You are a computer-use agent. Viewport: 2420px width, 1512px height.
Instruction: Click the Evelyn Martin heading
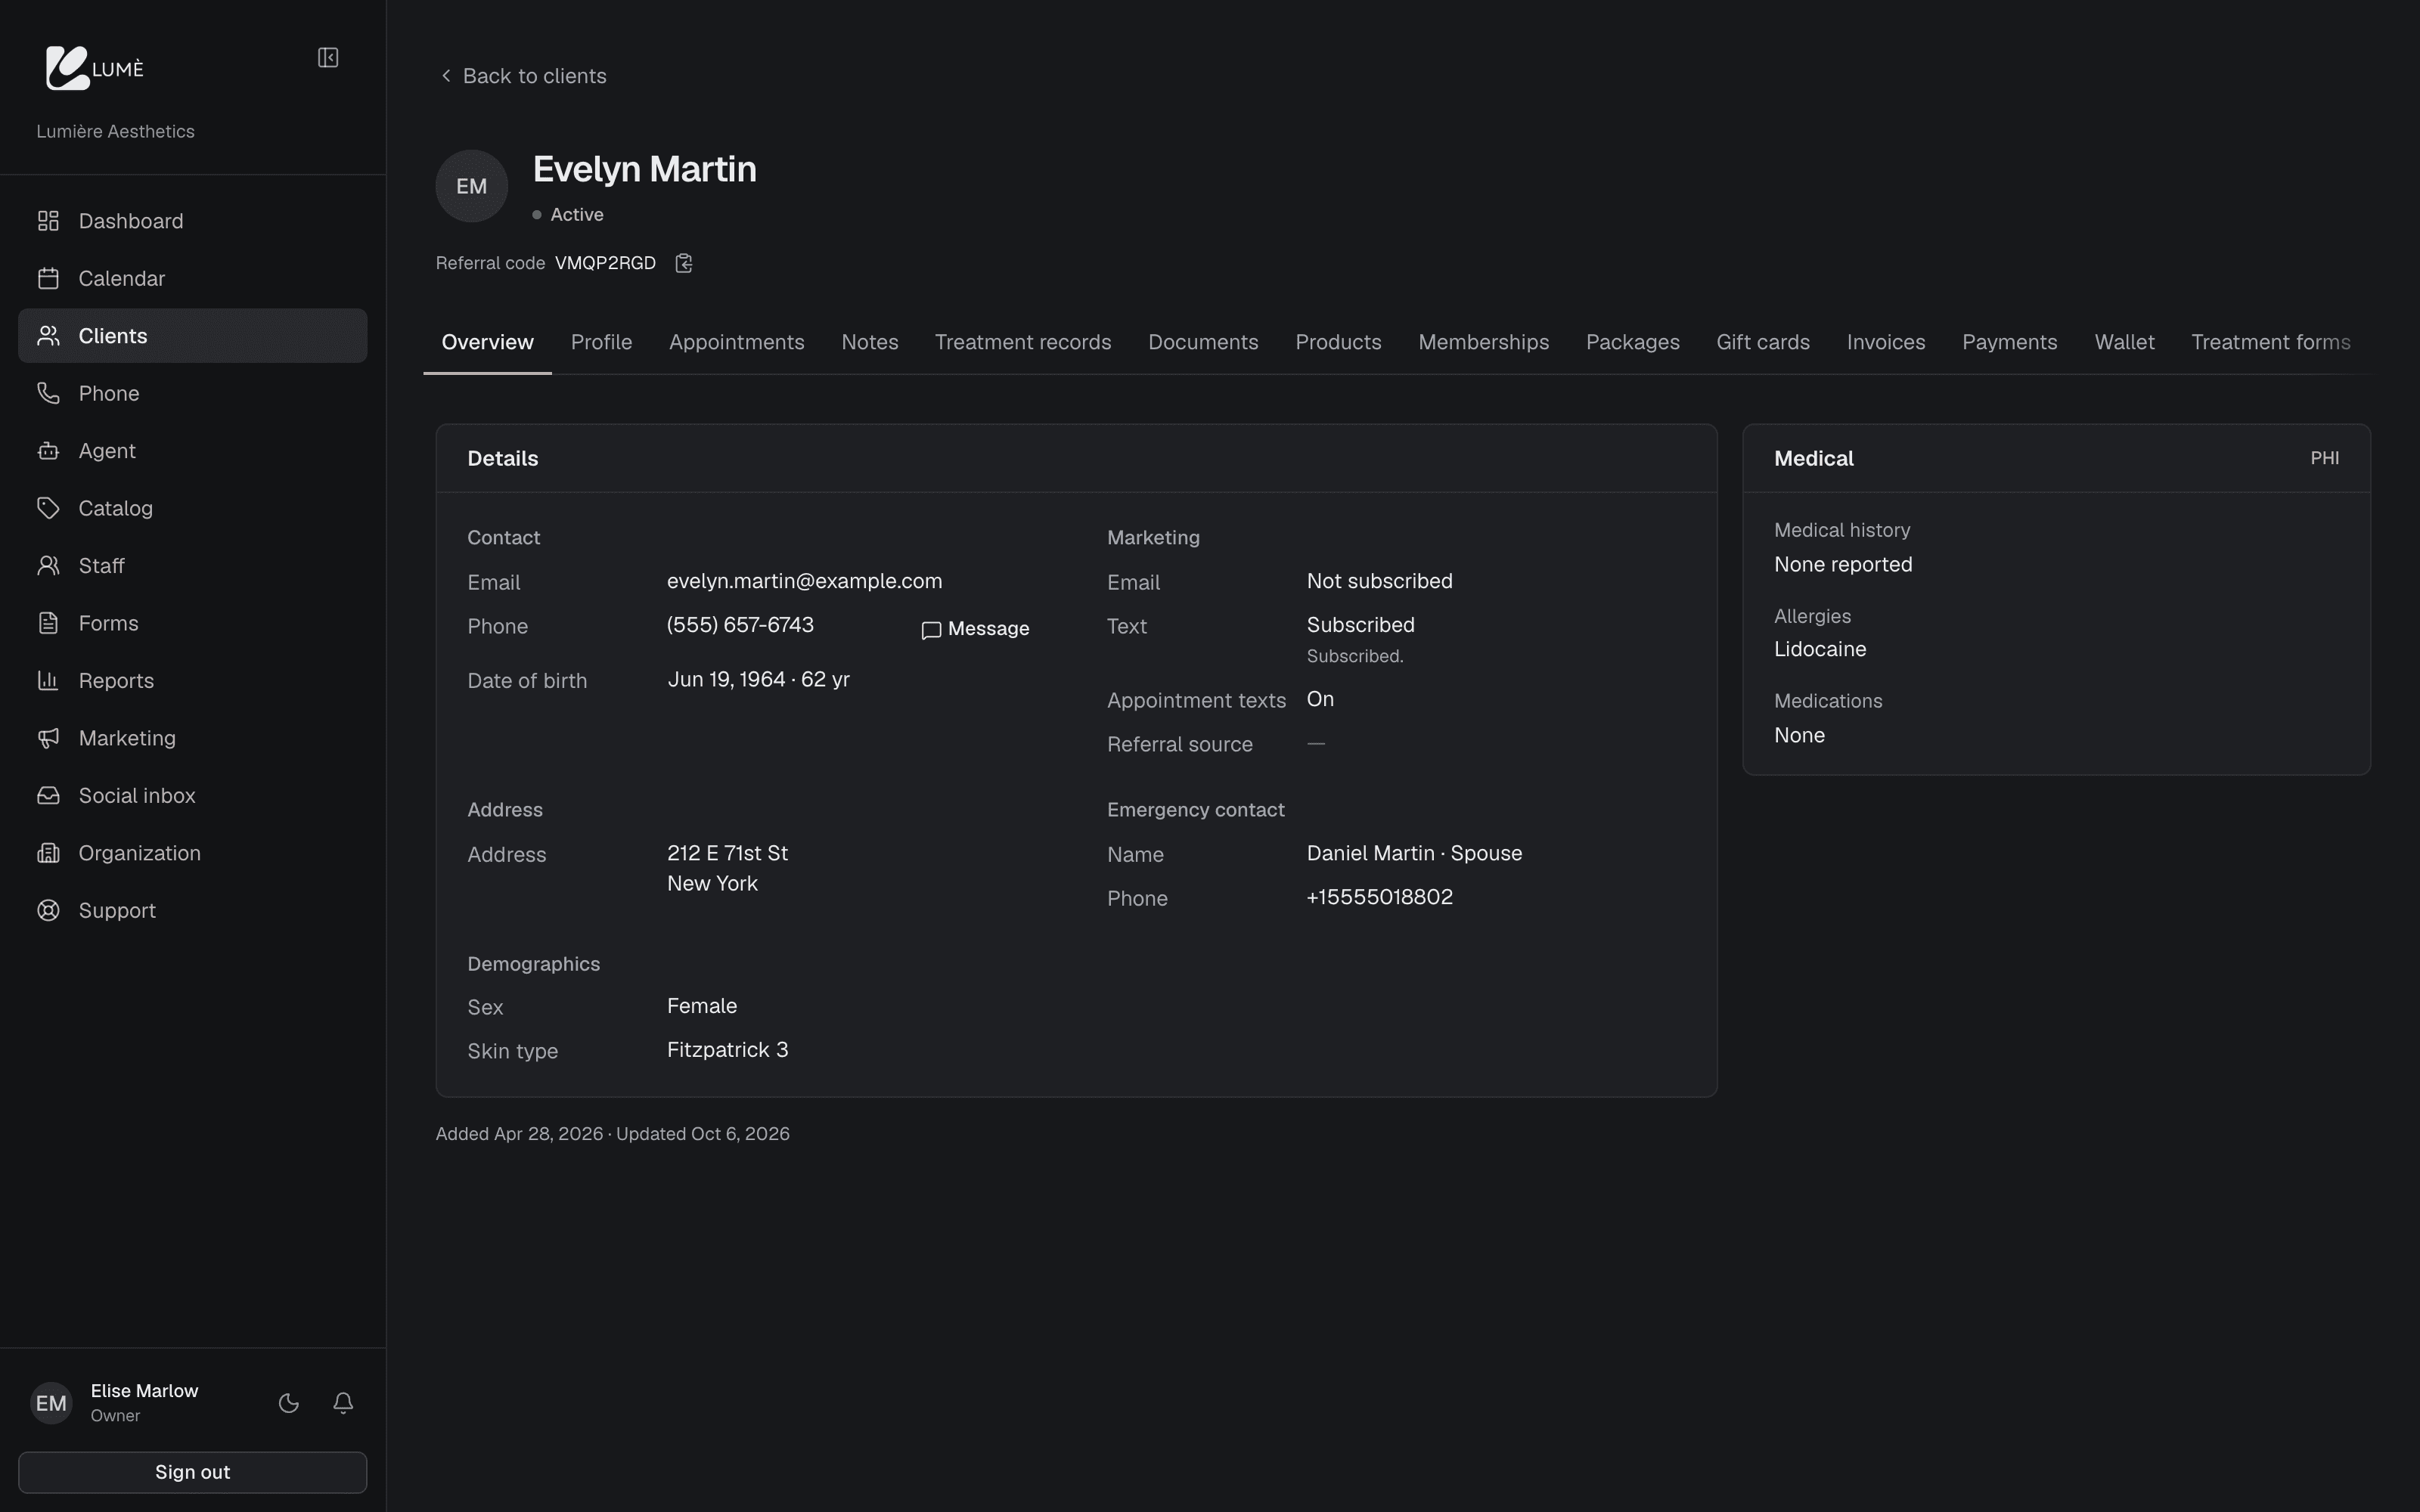tap(645, 170)
